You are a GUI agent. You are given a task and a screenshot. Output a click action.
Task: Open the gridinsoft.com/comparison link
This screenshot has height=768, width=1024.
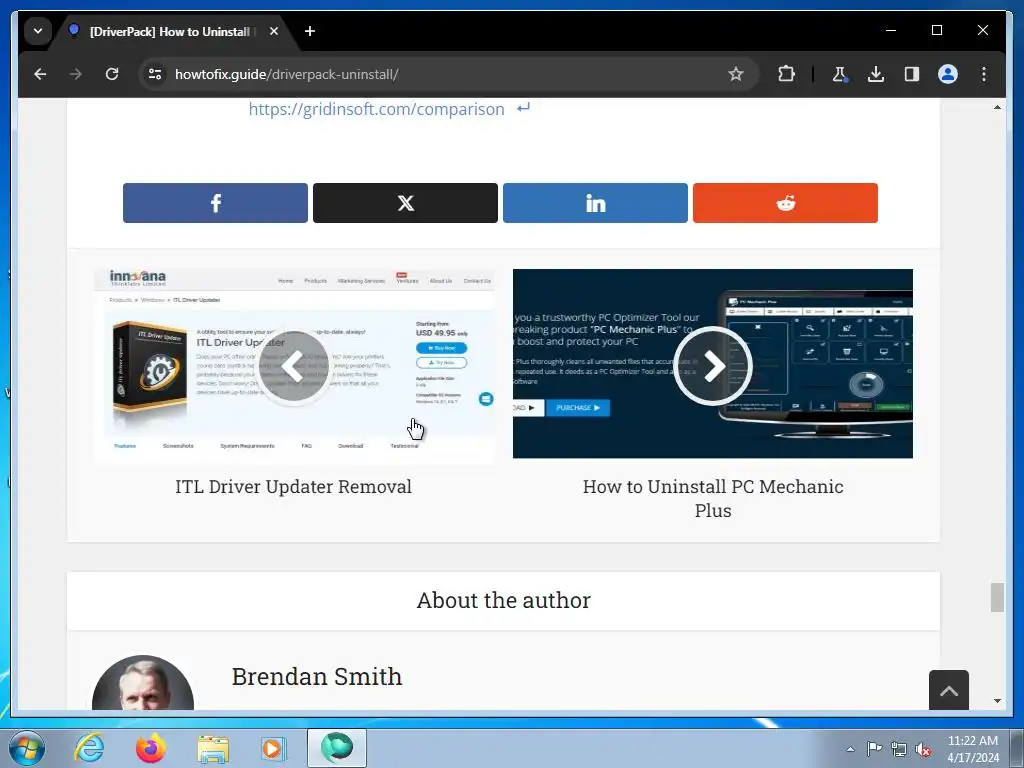376,109
